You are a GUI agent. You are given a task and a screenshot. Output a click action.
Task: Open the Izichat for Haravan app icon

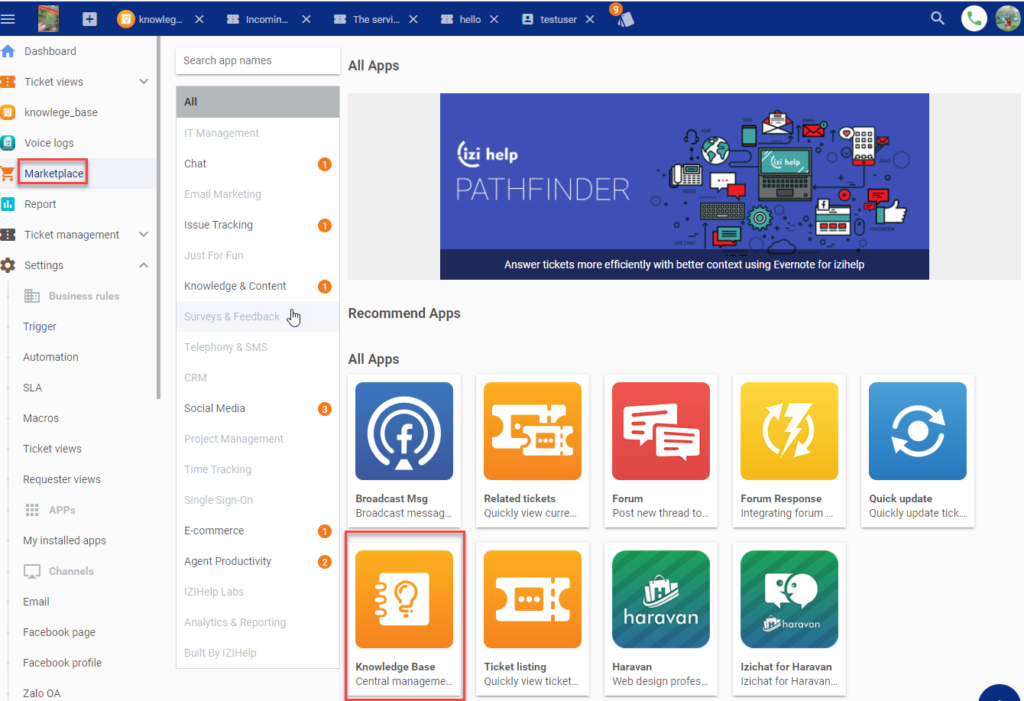tap(789, 599)
